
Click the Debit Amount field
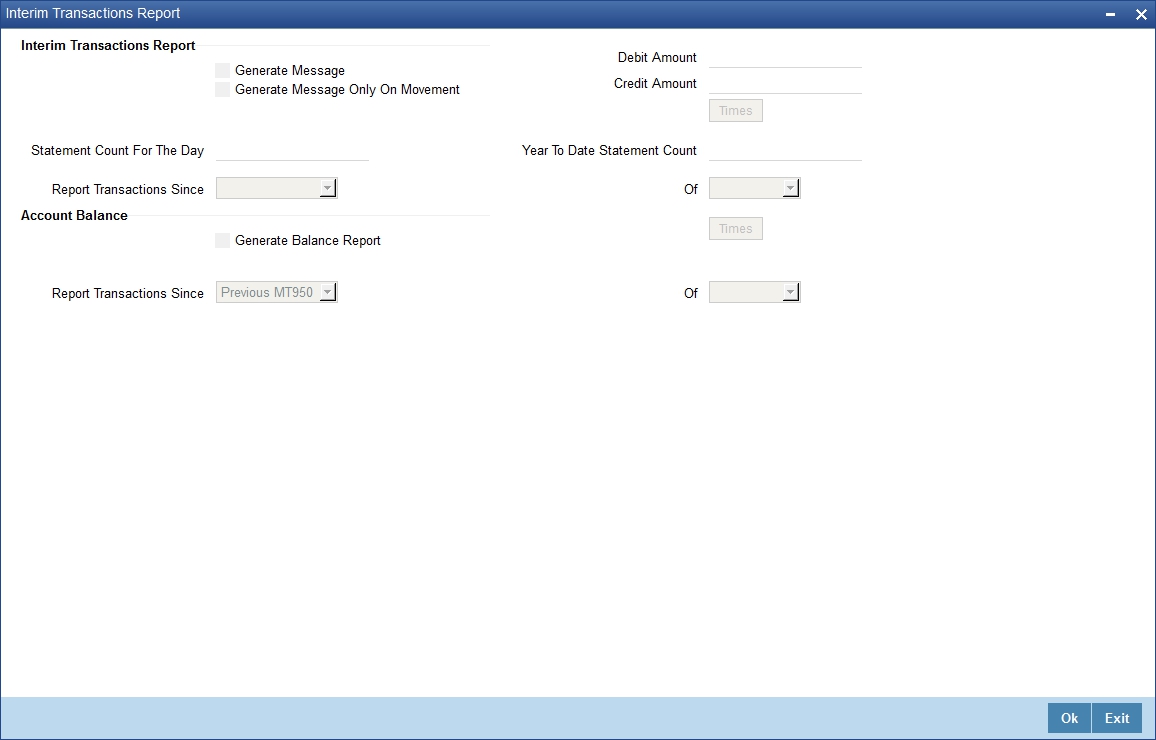785,57
